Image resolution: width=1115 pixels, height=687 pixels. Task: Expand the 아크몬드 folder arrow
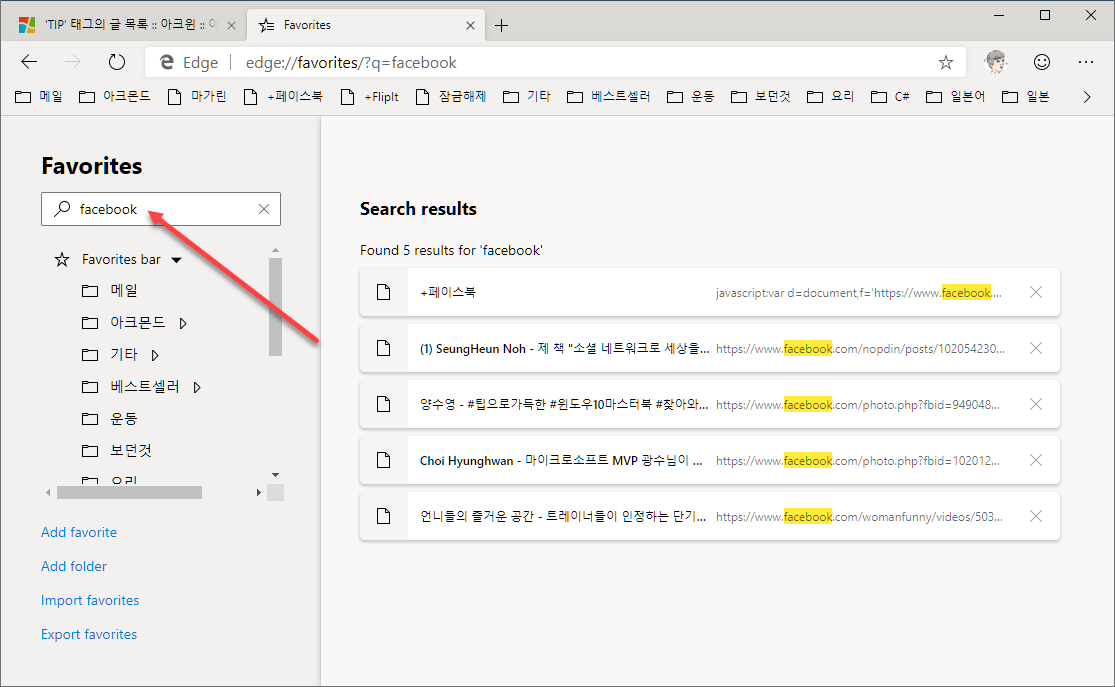point(183,323)
